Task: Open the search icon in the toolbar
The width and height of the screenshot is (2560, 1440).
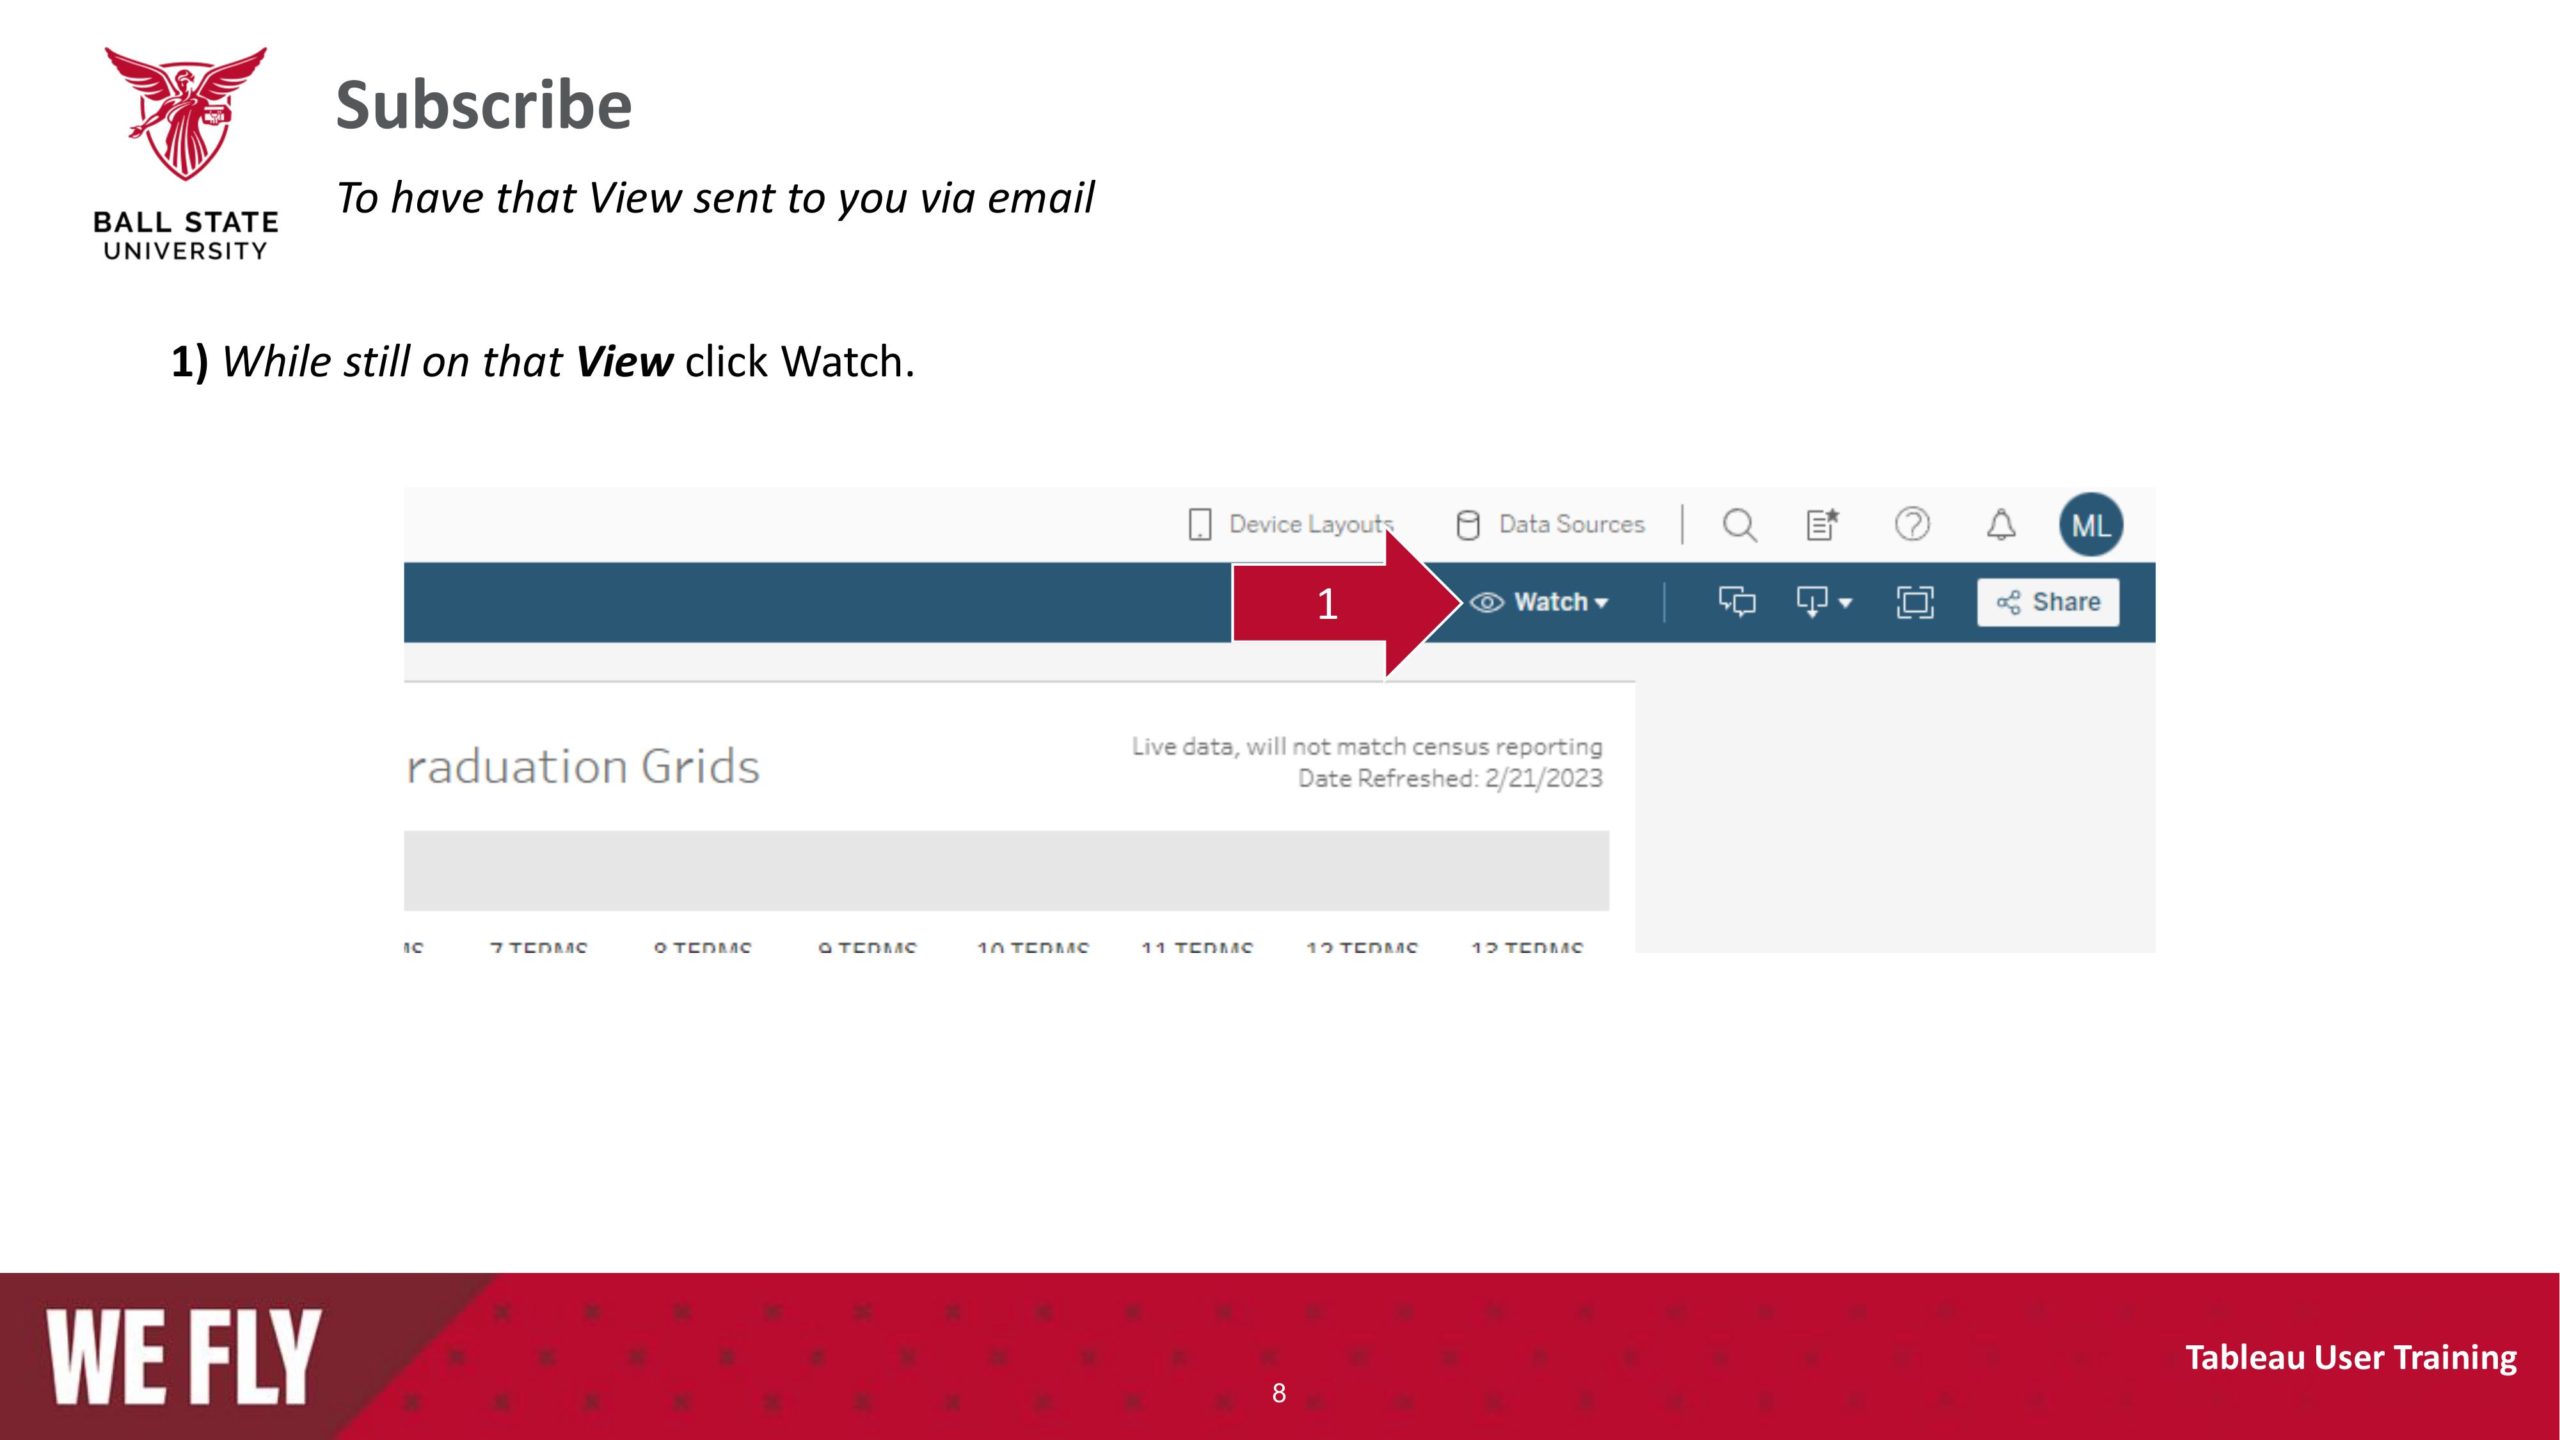Action: (x=1739, y=524)
